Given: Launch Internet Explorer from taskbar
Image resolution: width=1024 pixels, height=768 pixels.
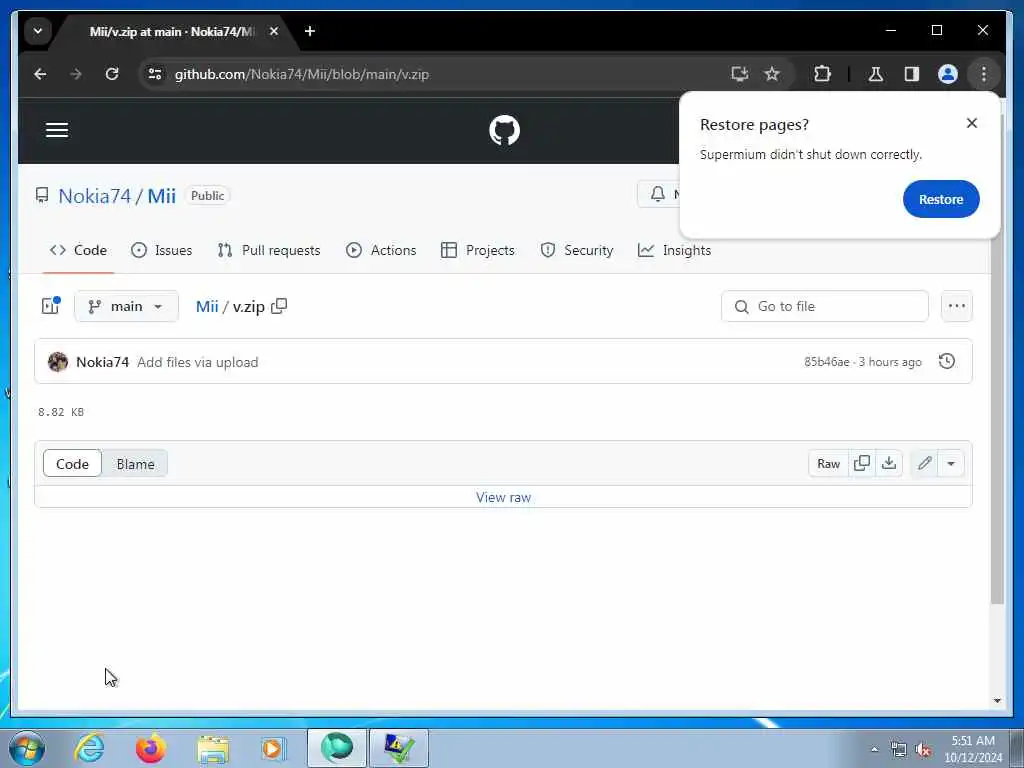Looking at the screenshot, I should click(x=89, y=748).
